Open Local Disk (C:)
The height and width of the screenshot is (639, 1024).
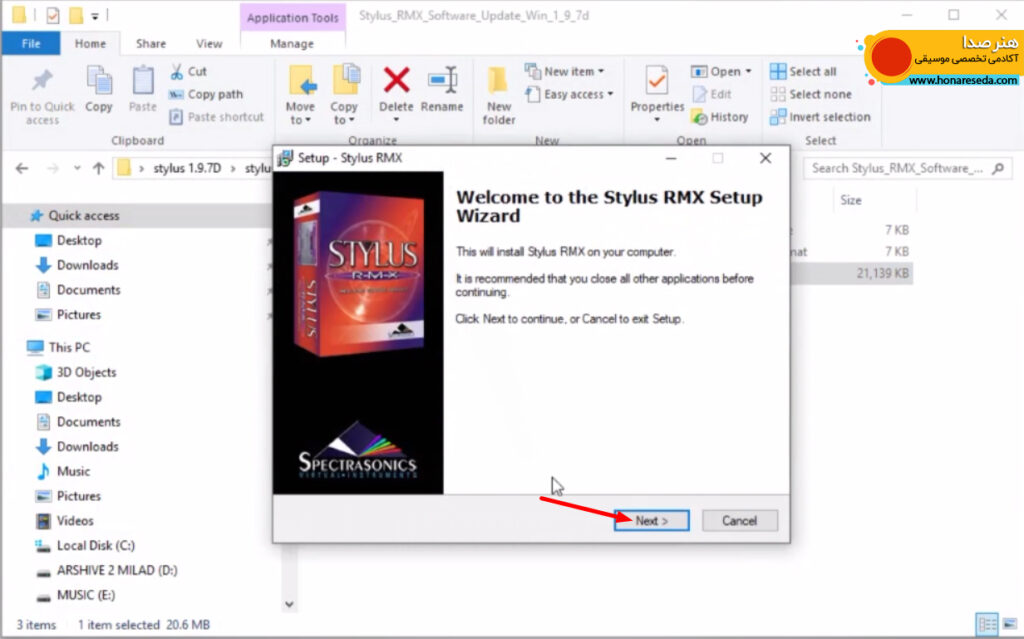[95, 546]
